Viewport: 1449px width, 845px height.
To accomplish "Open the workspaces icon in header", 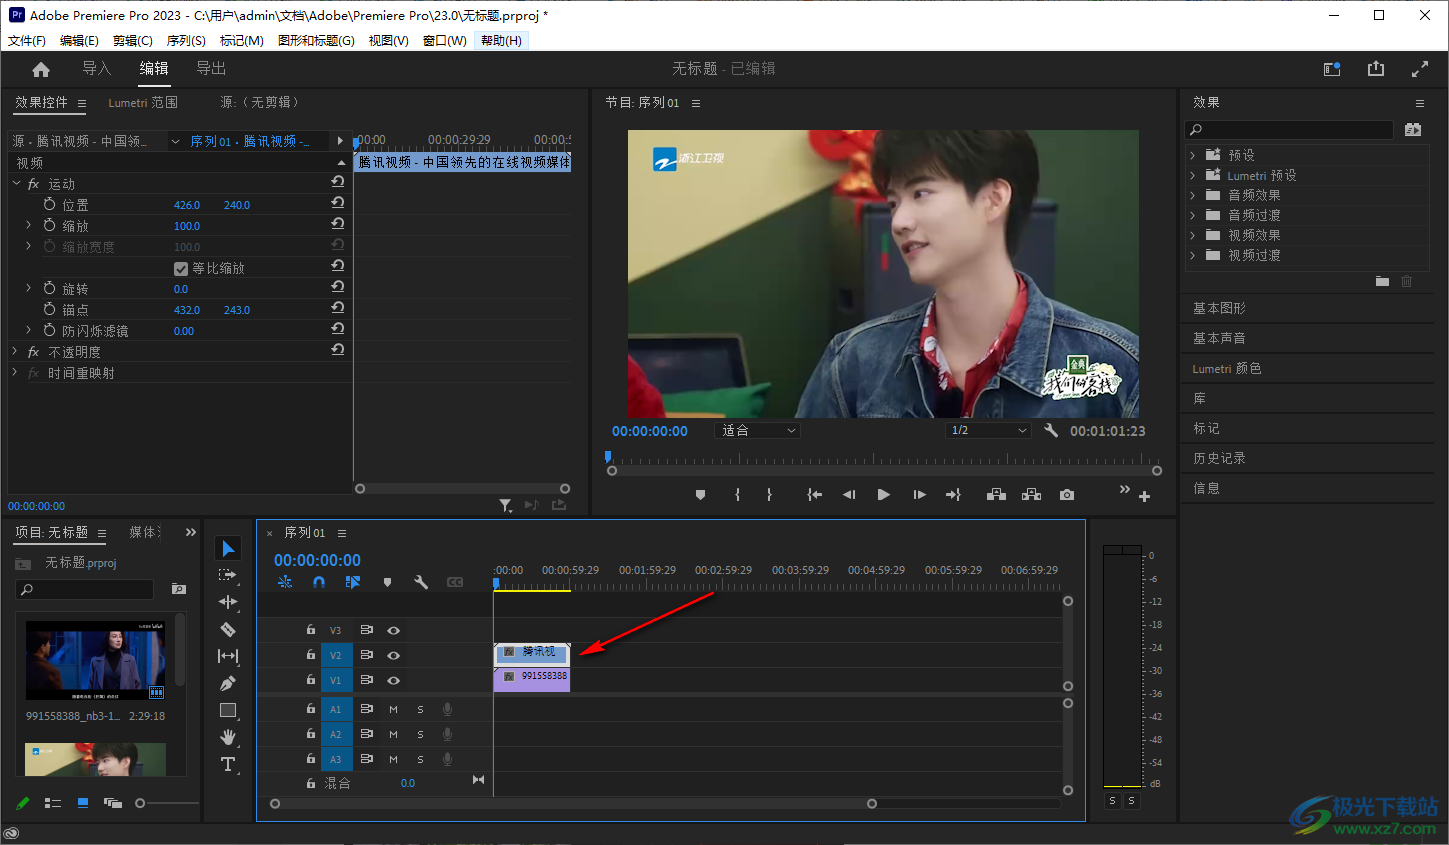I will coord(1332,69).
